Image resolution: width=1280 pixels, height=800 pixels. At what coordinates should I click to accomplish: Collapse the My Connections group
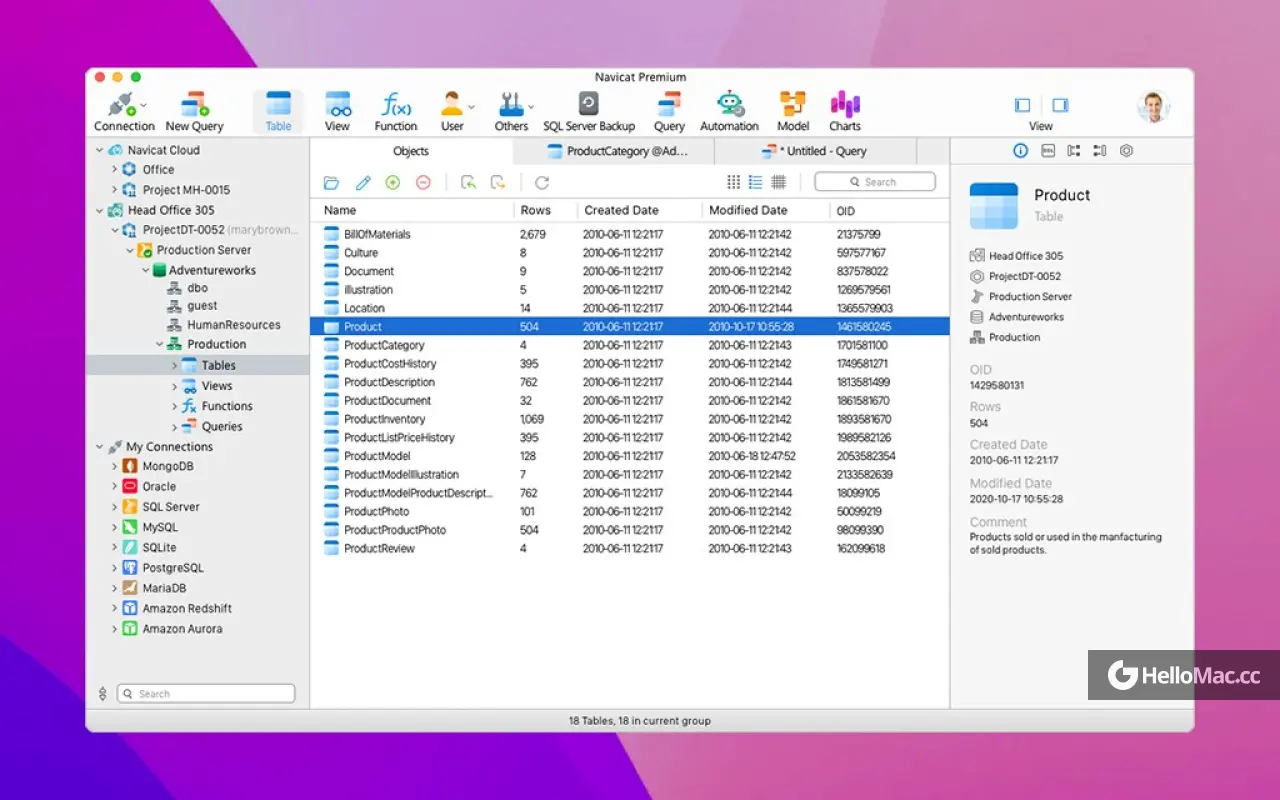100,447
